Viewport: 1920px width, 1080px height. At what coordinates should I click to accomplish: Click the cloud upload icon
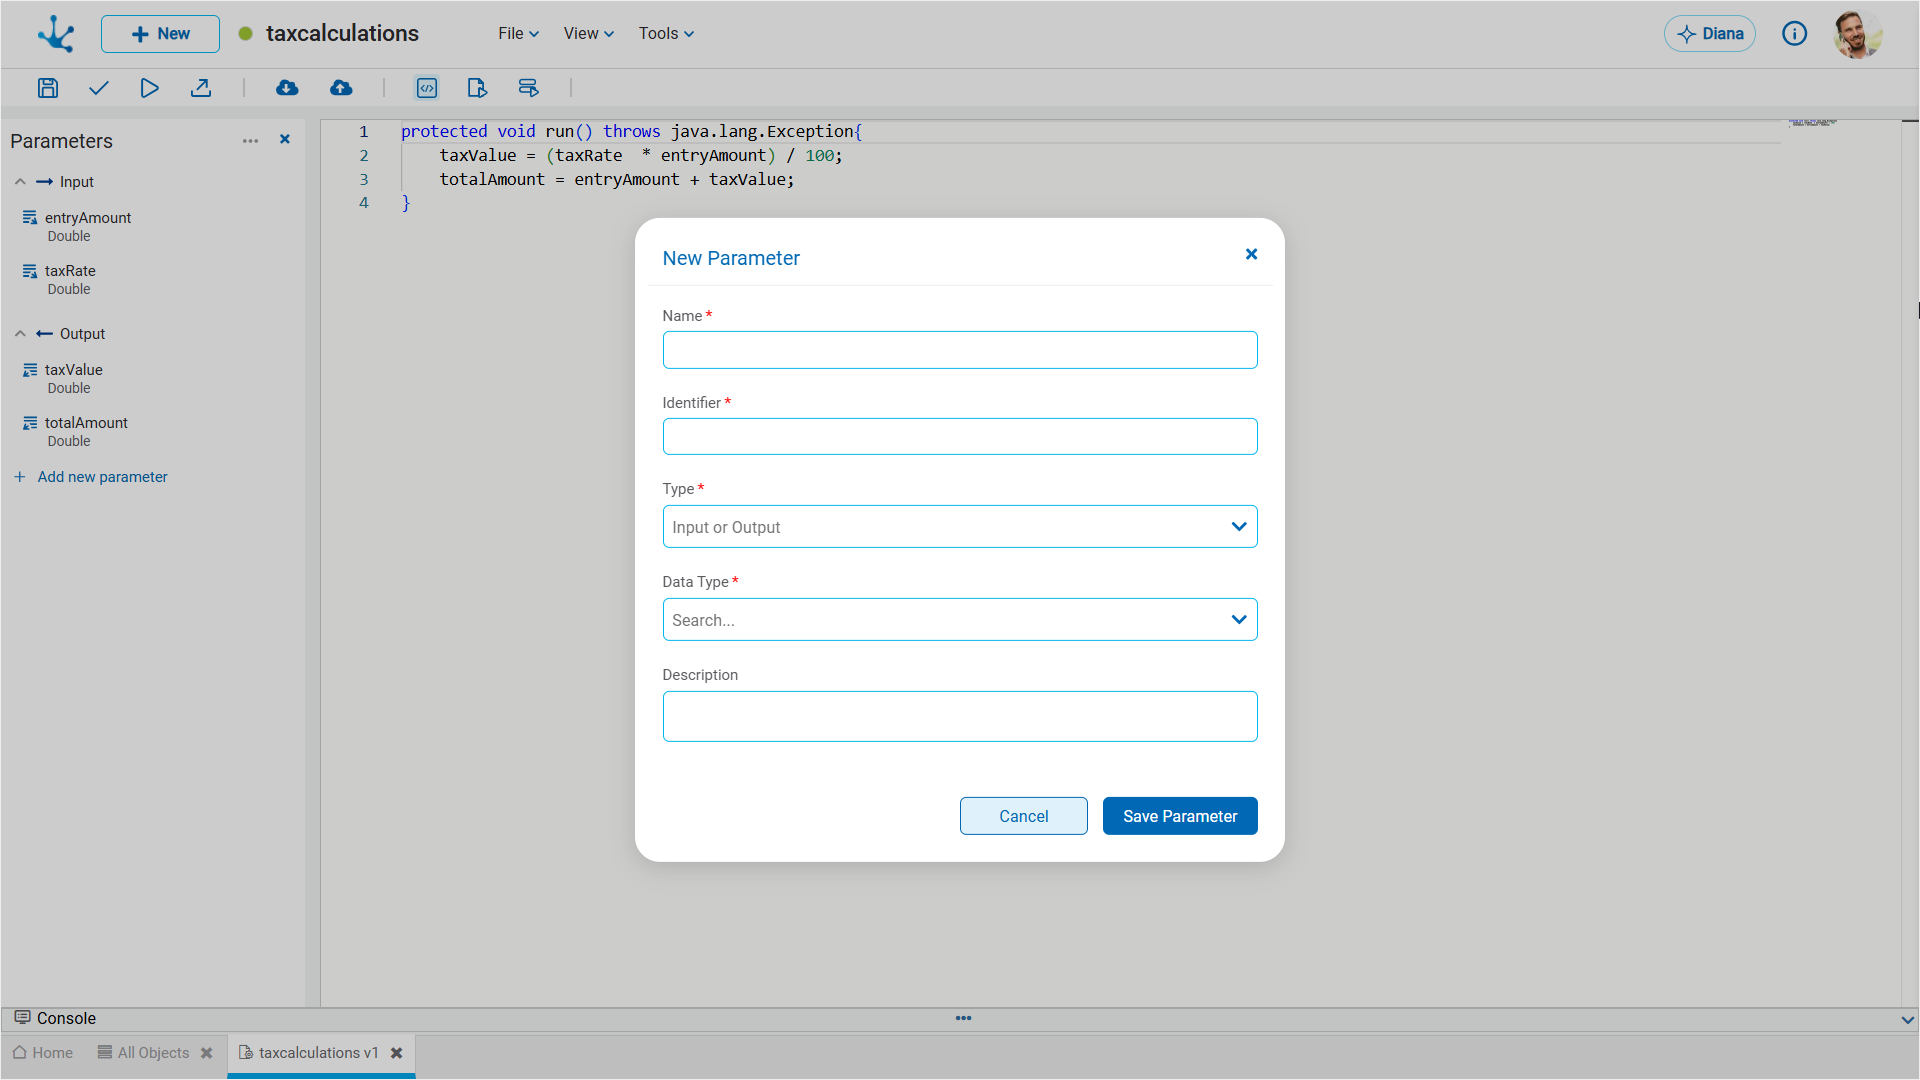[x=341, y=88]
